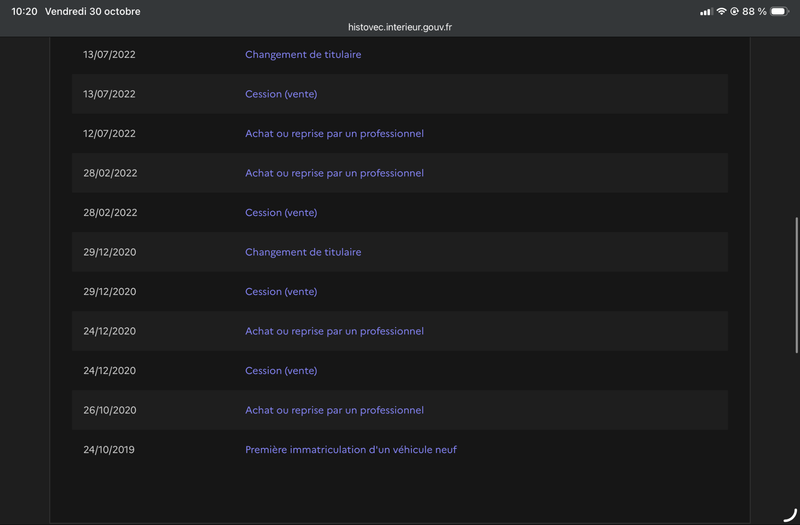Tap the Vendredi 30 octobre date
This screenshot has width=800, height=525.
click(92, 11)
